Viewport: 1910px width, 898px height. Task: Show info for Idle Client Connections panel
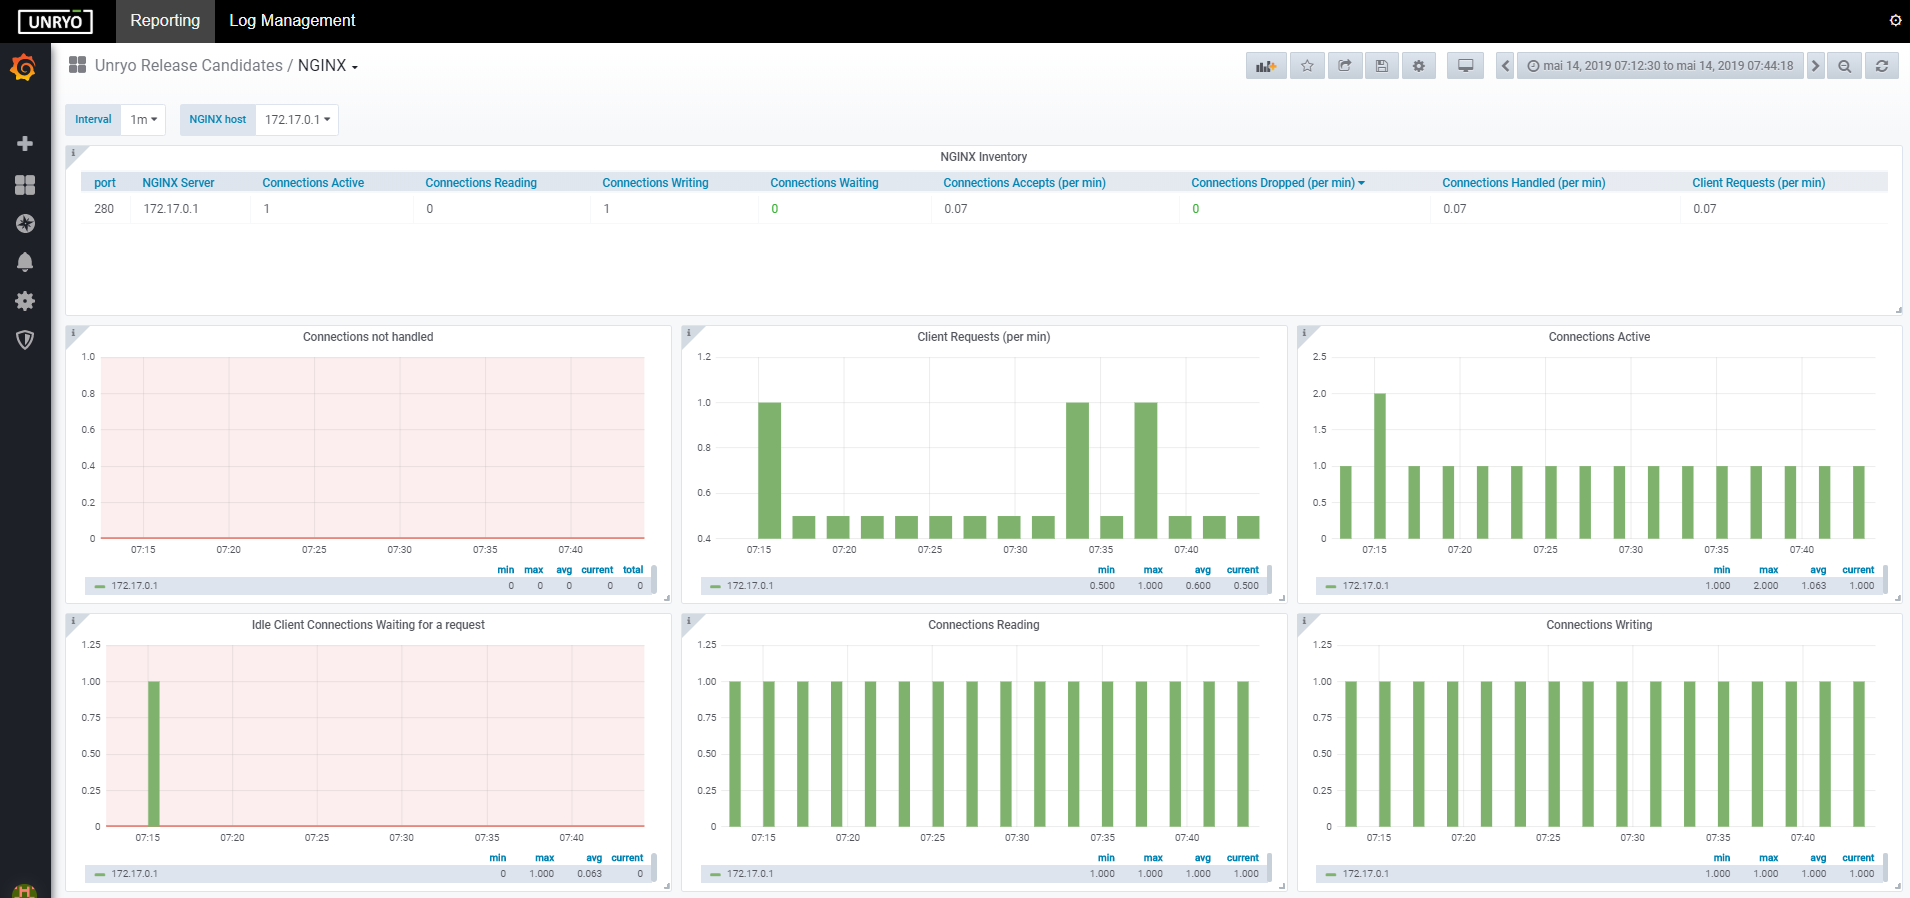click(x=73, y=621)
